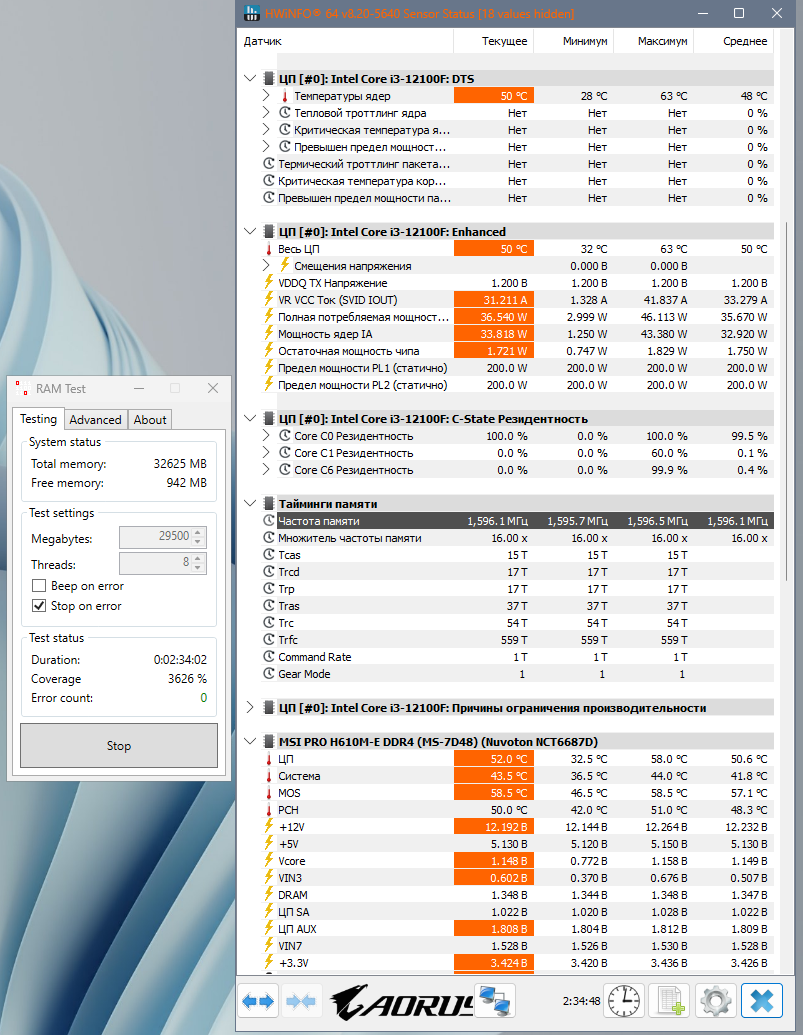
Task: Expand the Тепловой троттлинг ядра row
Action: 266,113
